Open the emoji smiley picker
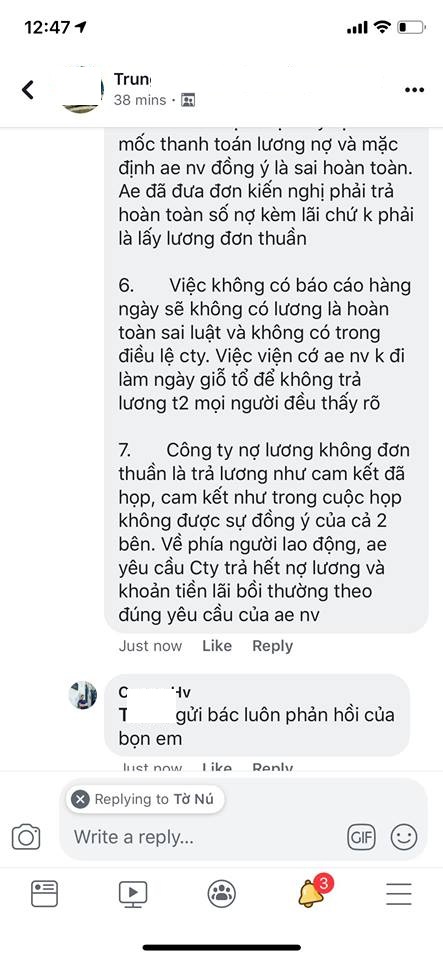 click(x=404, y=836)
